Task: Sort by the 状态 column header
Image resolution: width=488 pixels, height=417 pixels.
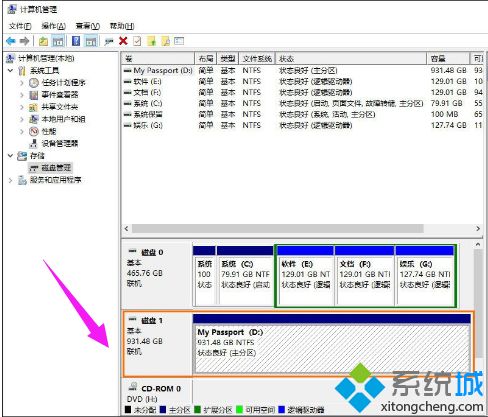Action: point(351,59)
